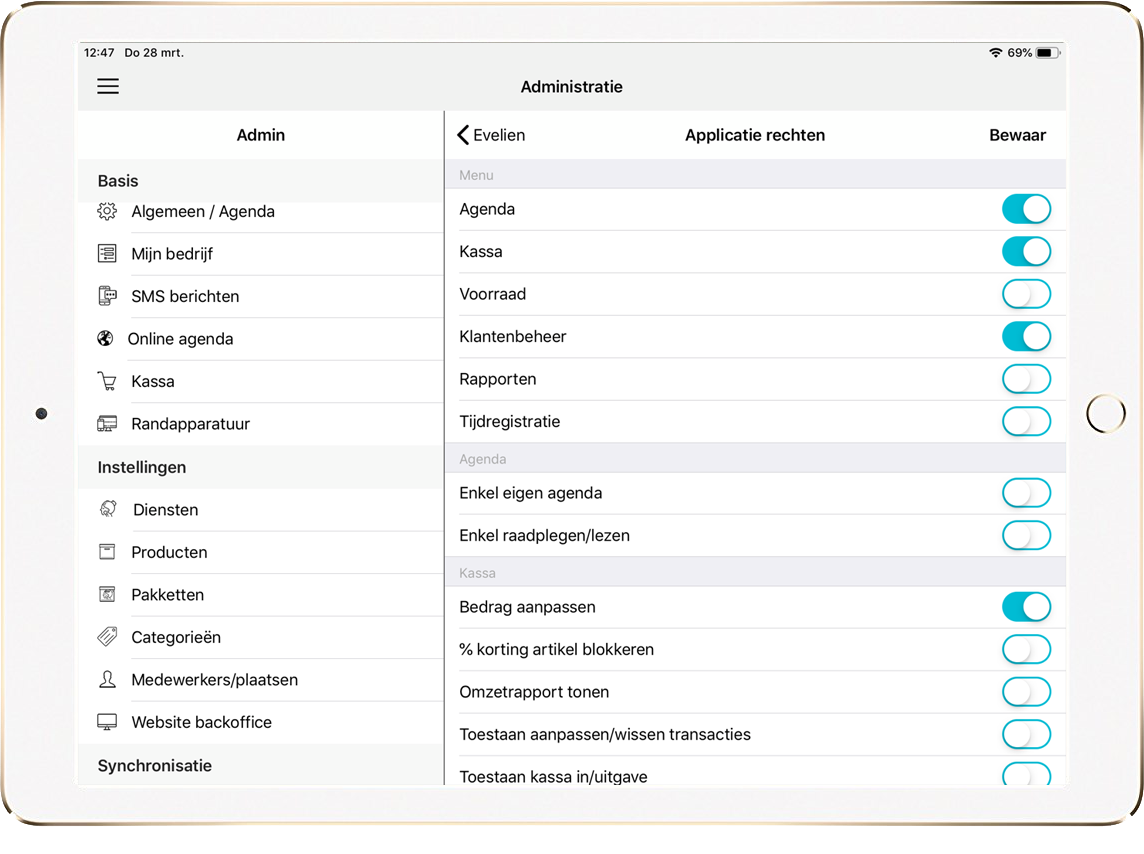Click the Toestaan kassa in/uitgave row label

pos(553,777)
